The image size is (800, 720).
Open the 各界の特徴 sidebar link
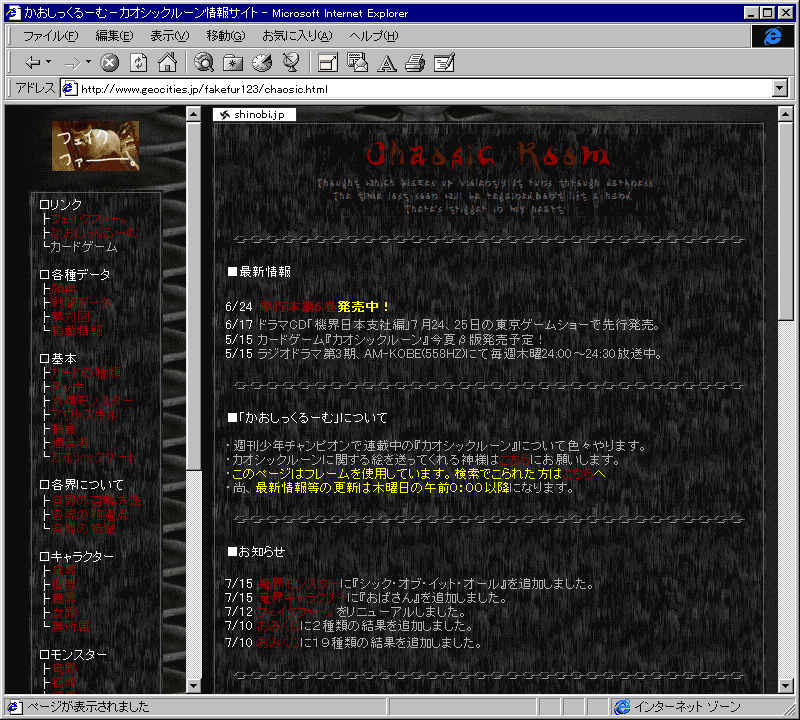click(x=83, y=528)
